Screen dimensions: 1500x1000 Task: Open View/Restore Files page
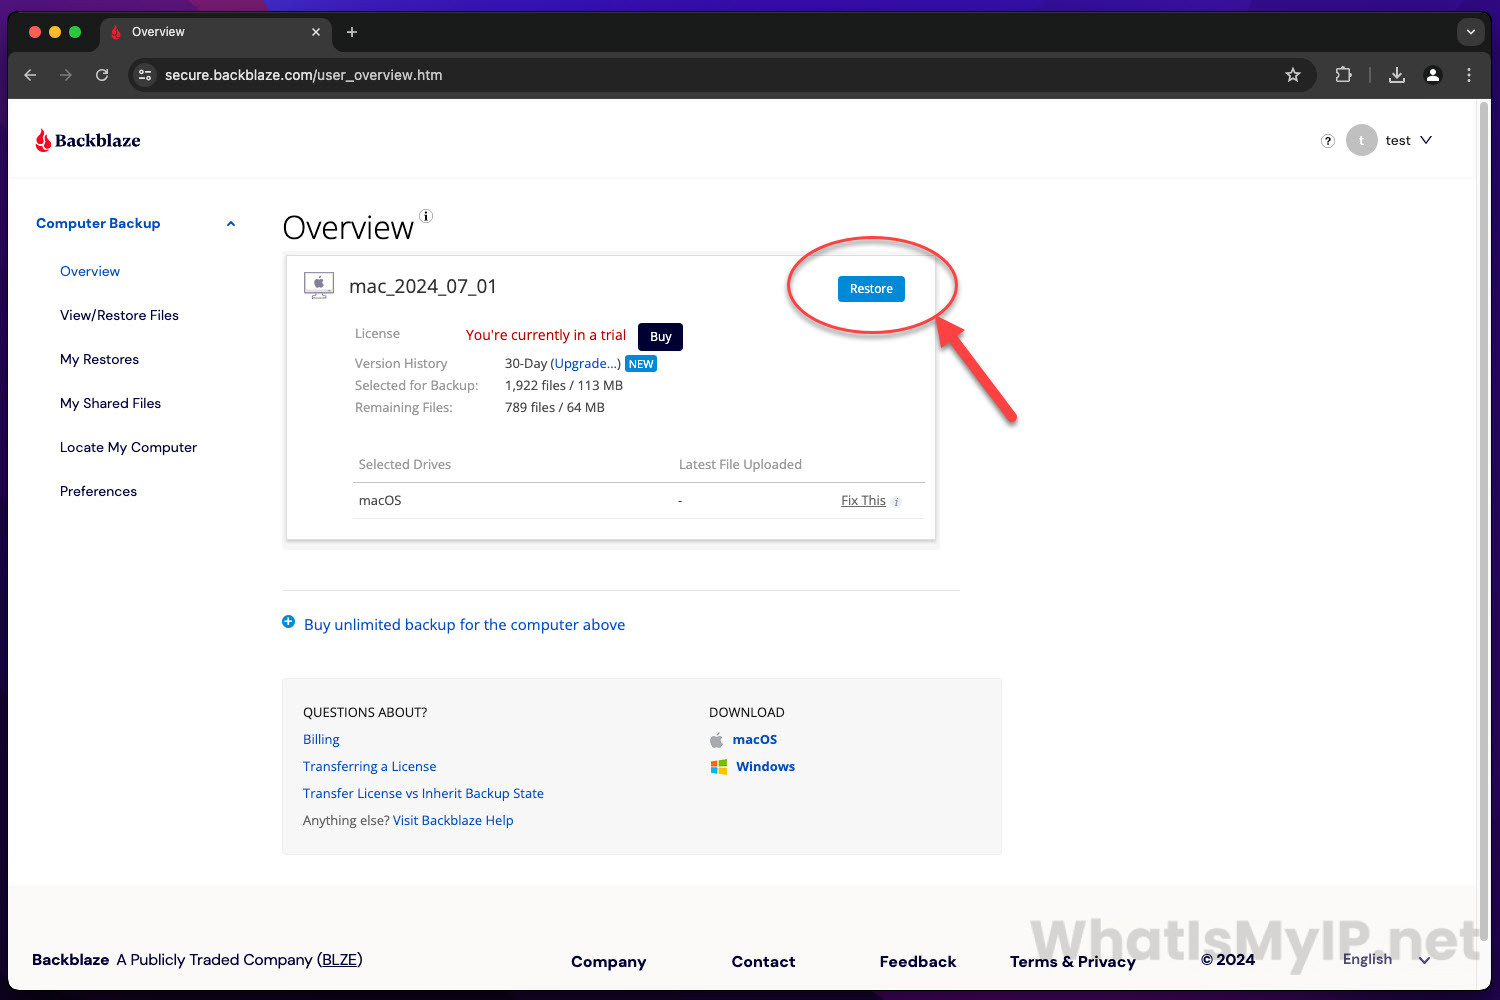tap(119, 315)
